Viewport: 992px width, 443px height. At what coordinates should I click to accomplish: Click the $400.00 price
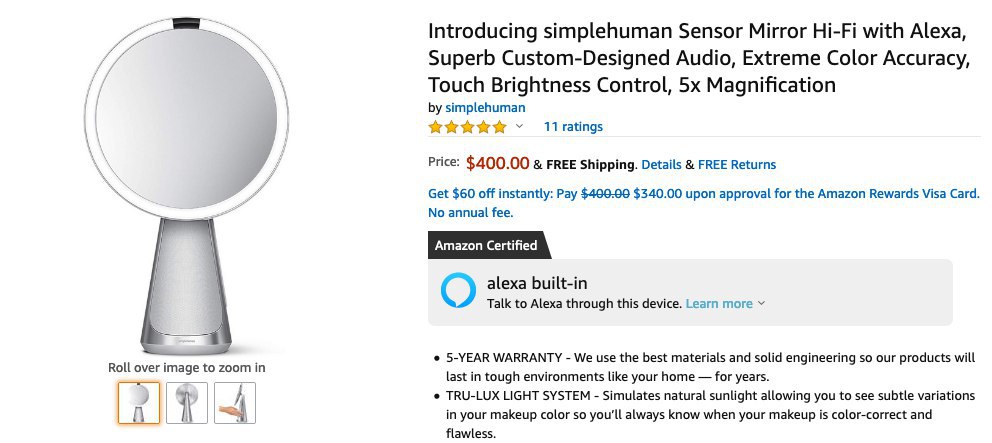[x=497, y=163]
